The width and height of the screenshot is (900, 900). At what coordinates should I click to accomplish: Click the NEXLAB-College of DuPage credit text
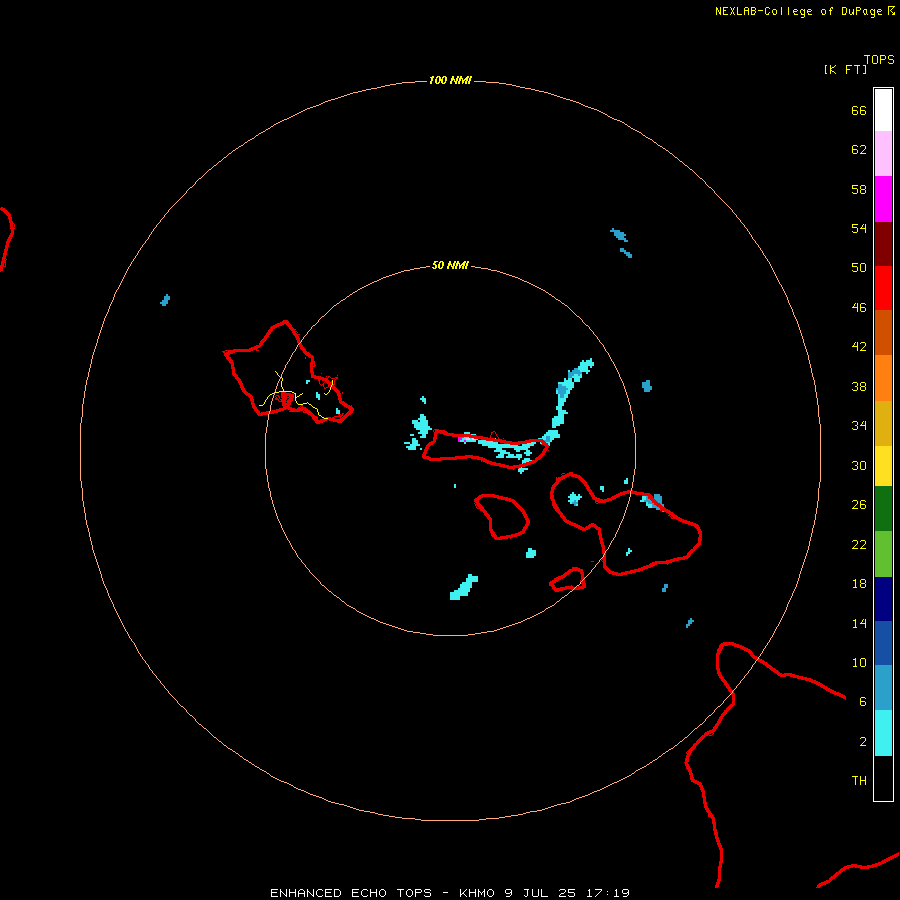tap(798, 11)
